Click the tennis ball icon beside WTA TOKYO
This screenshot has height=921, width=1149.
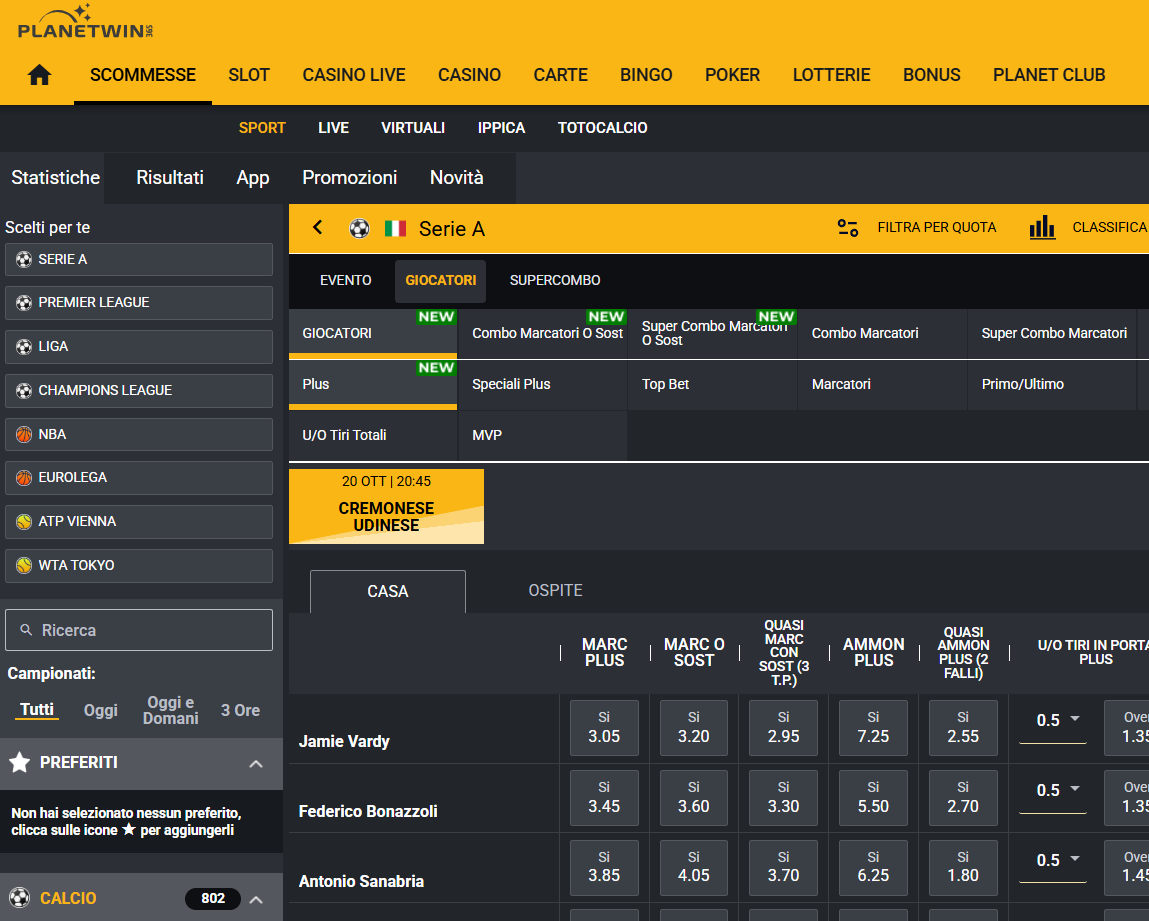[24, 566]
